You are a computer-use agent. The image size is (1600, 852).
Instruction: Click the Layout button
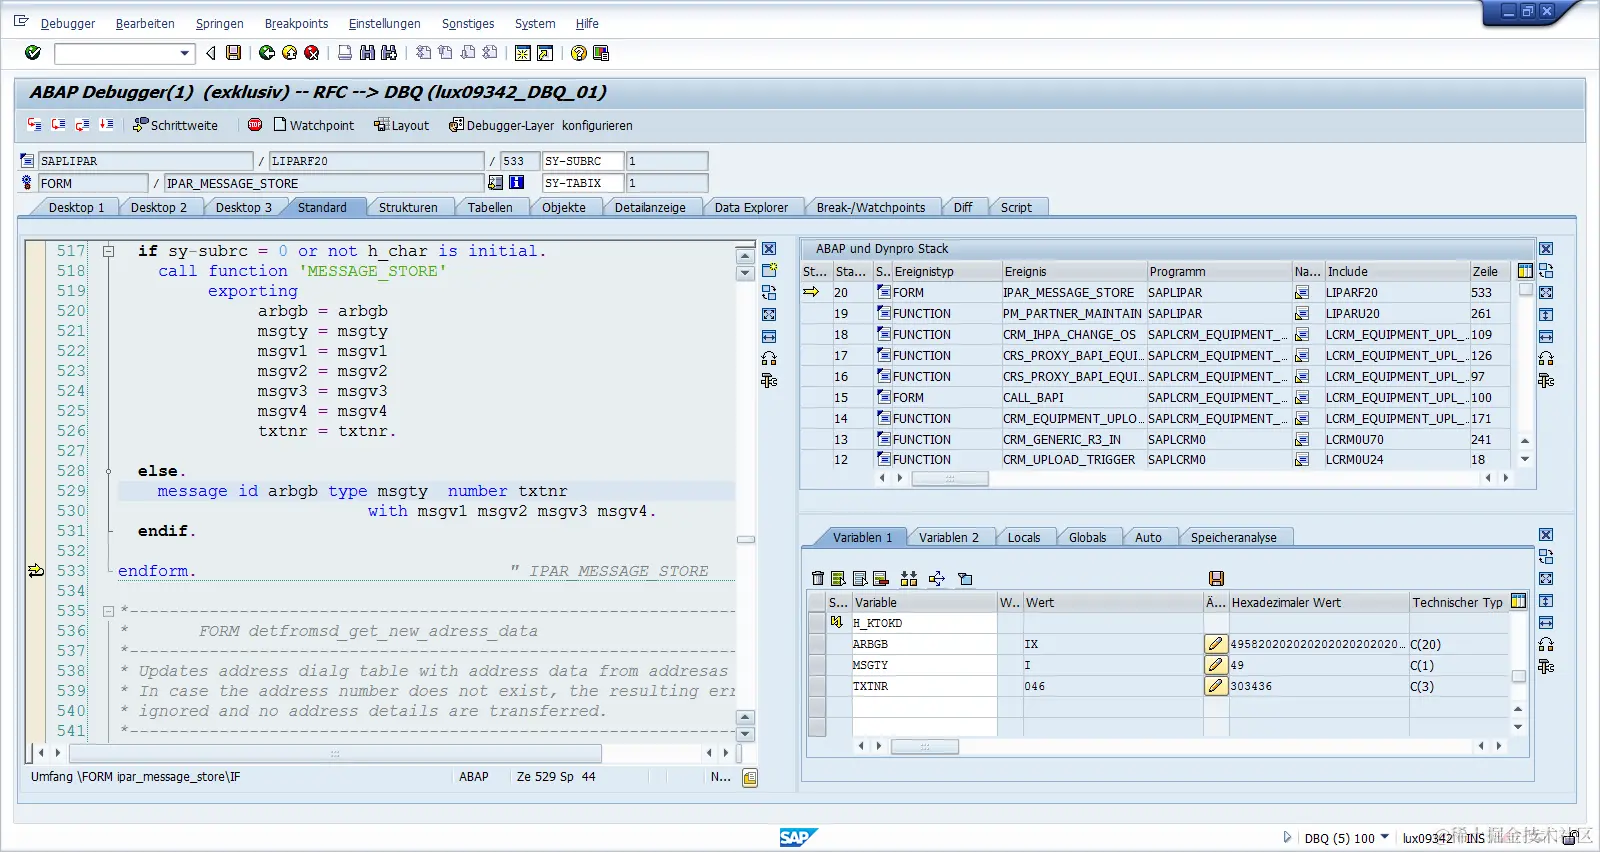401,126
